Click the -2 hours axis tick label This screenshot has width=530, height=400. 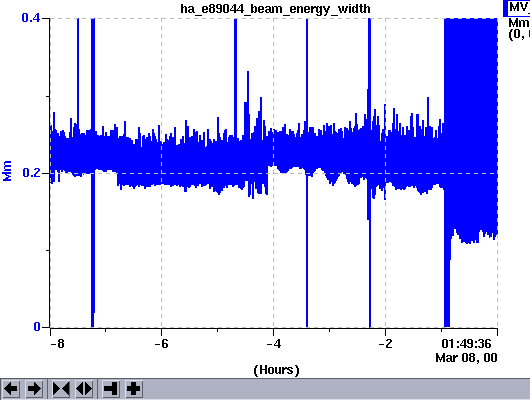pyautogui.click(x=386, y=344)
